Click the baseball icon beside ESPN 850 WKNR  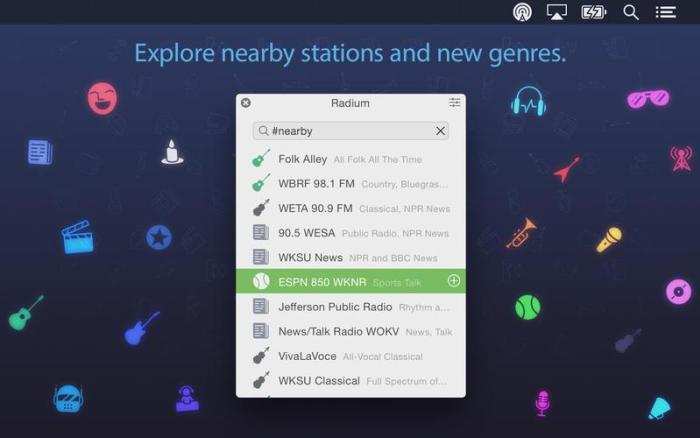[x=261, y=281]
